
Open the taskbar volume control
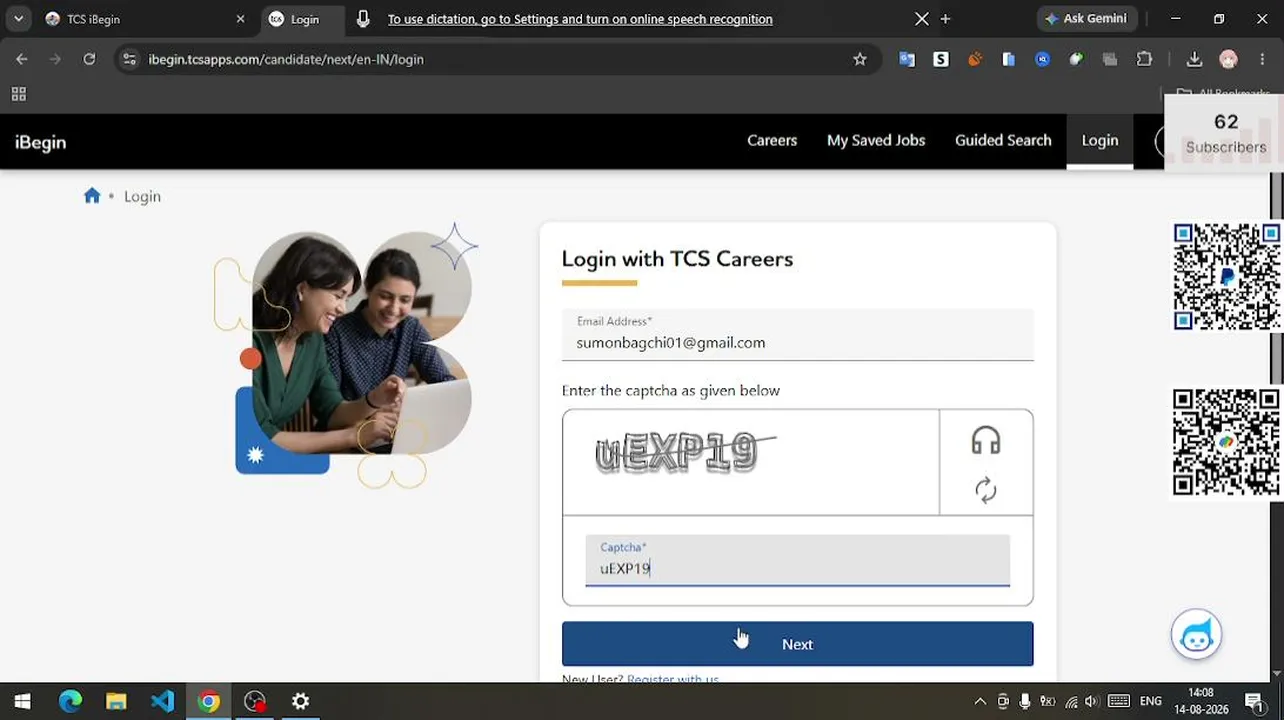pyautogui.click(x=1091, y=702)
